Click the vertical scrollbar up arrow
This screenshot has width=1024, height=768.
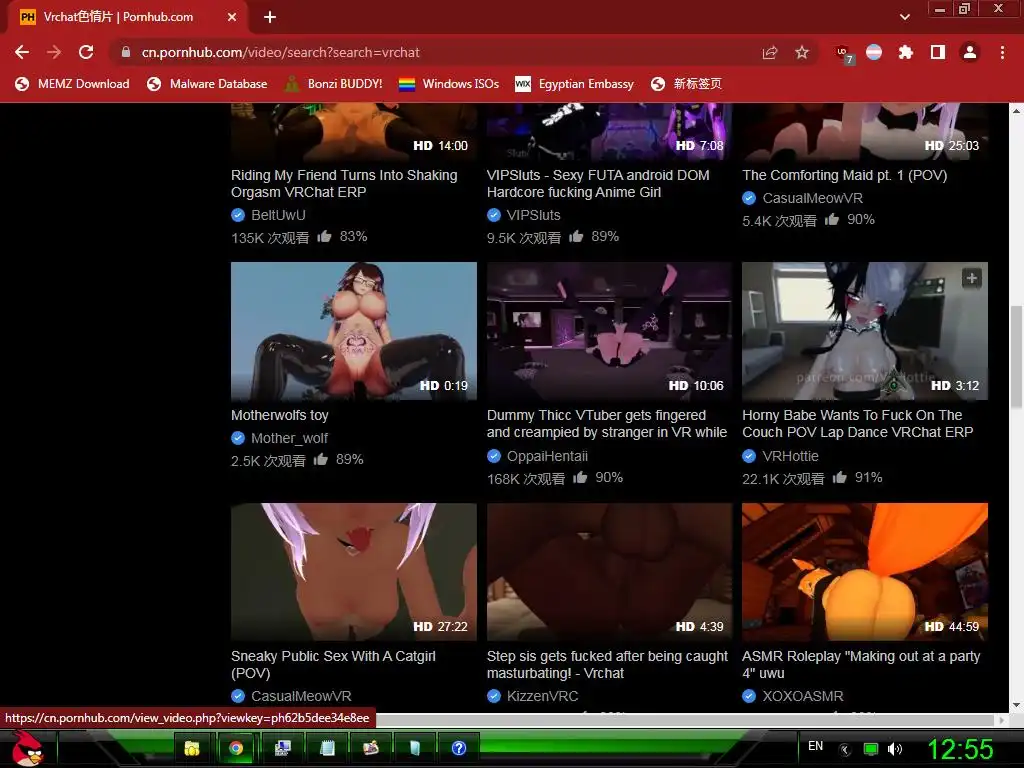click(x=1017, y=110)
